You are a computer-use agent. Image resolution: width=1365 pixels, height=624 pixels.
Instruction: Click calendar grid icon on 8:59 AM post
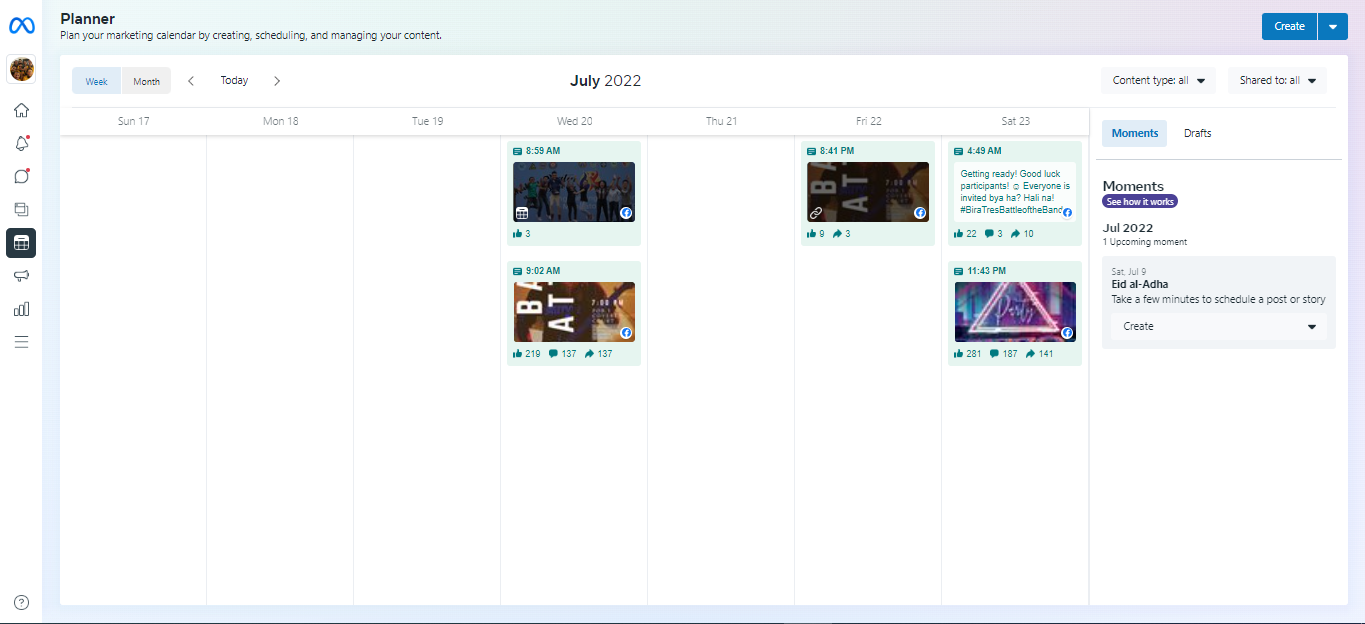click(521, 213)
